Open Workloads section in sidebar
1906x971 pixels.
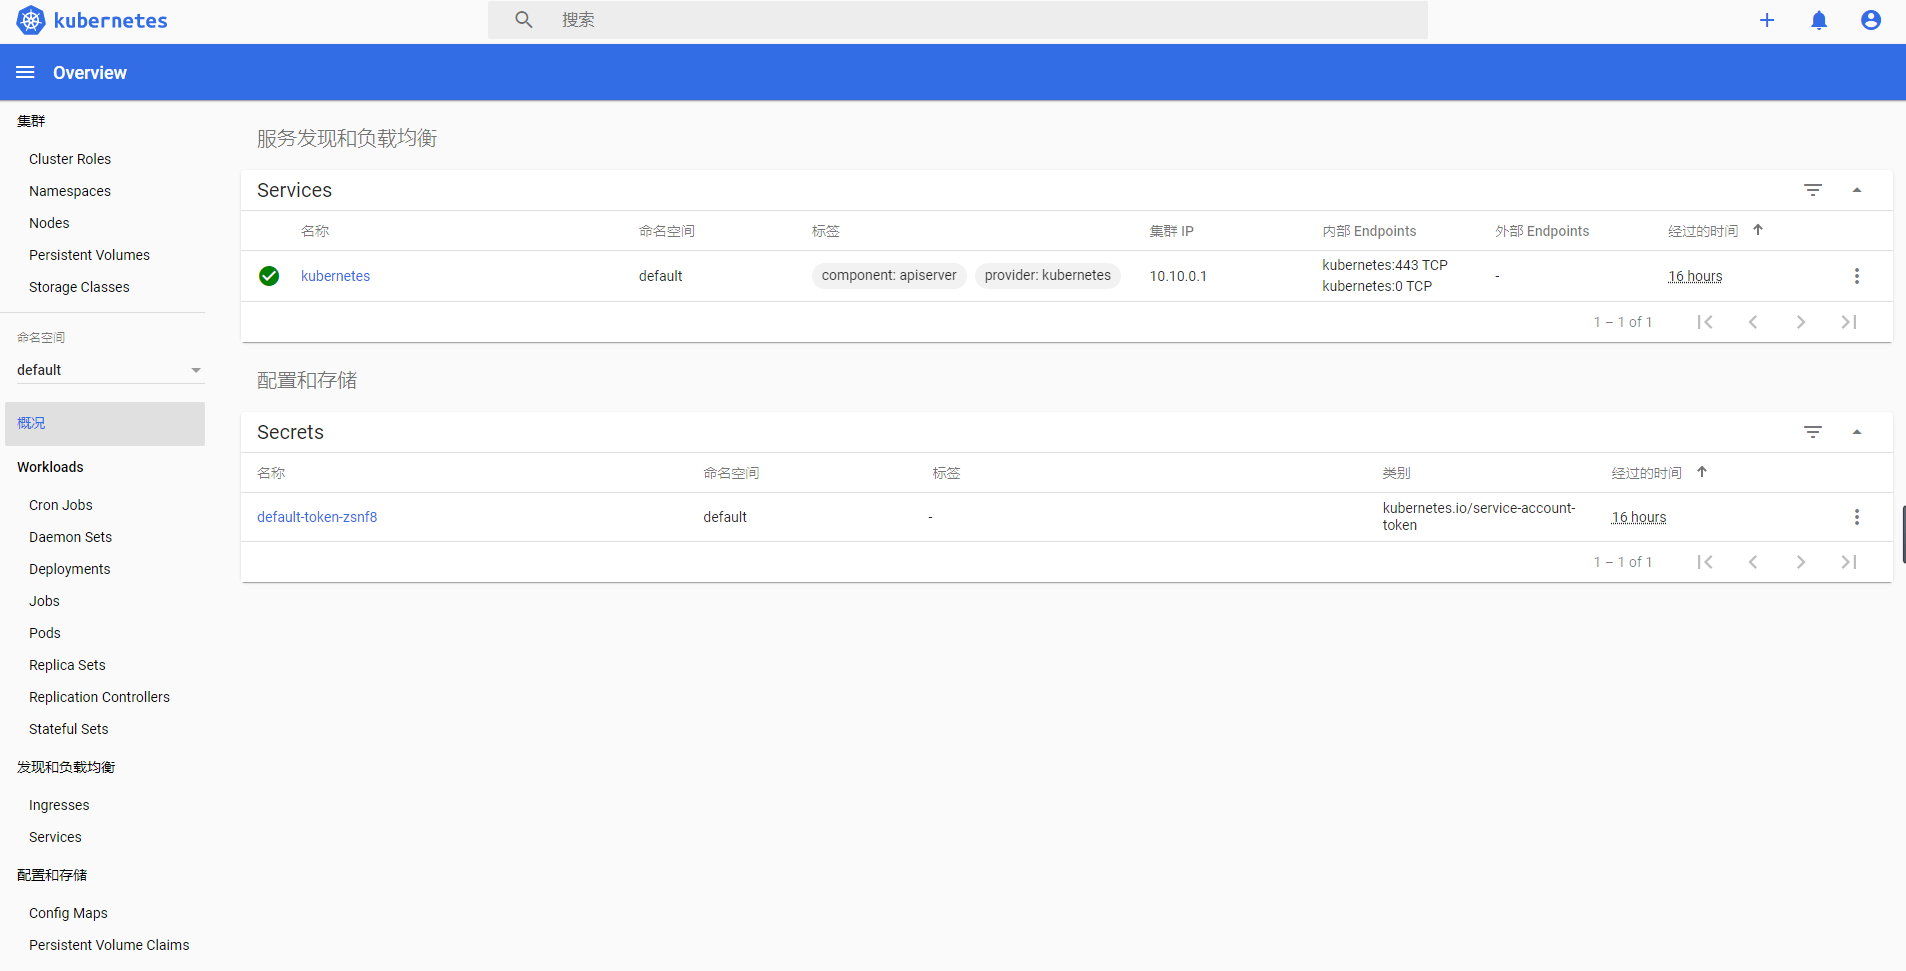coord(50,467)
